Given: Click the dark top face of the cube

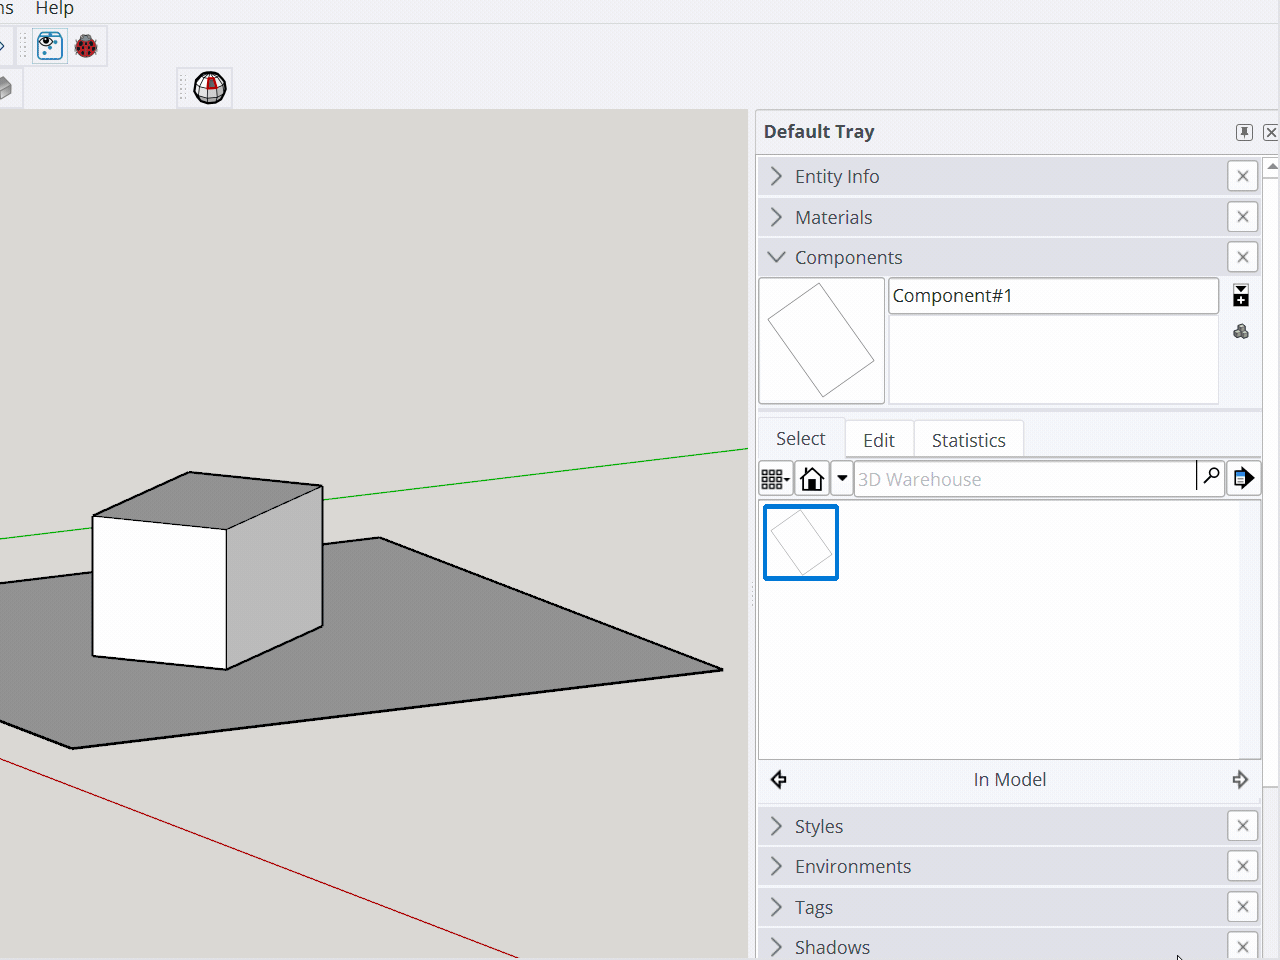Looking at the screenshot, I should pyautogui.click(x=208, y=499).
